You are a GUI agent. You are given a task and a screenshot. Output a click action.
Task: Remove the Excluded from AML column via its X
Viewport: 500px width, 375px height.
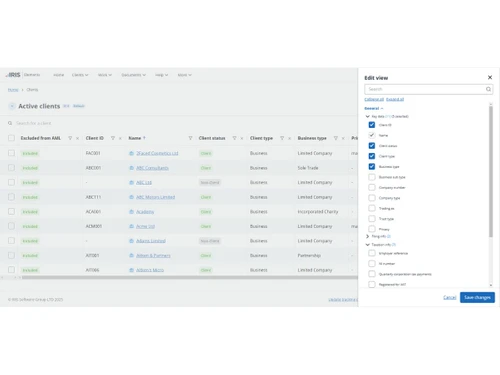(x=77, y=138)
